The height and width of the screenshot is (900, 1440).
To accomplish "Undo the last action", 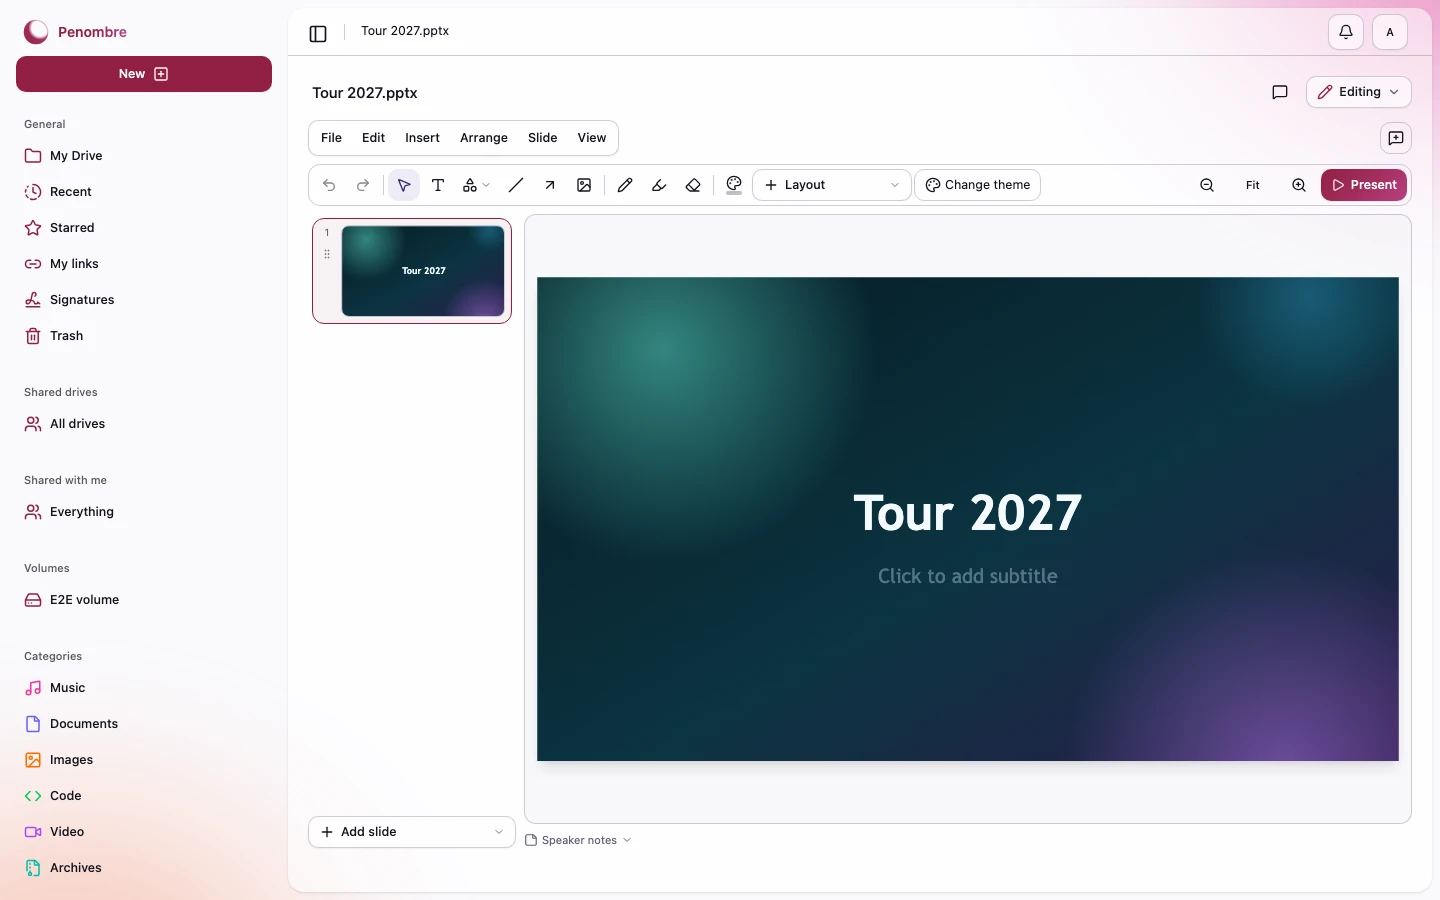I will [329, 185].
